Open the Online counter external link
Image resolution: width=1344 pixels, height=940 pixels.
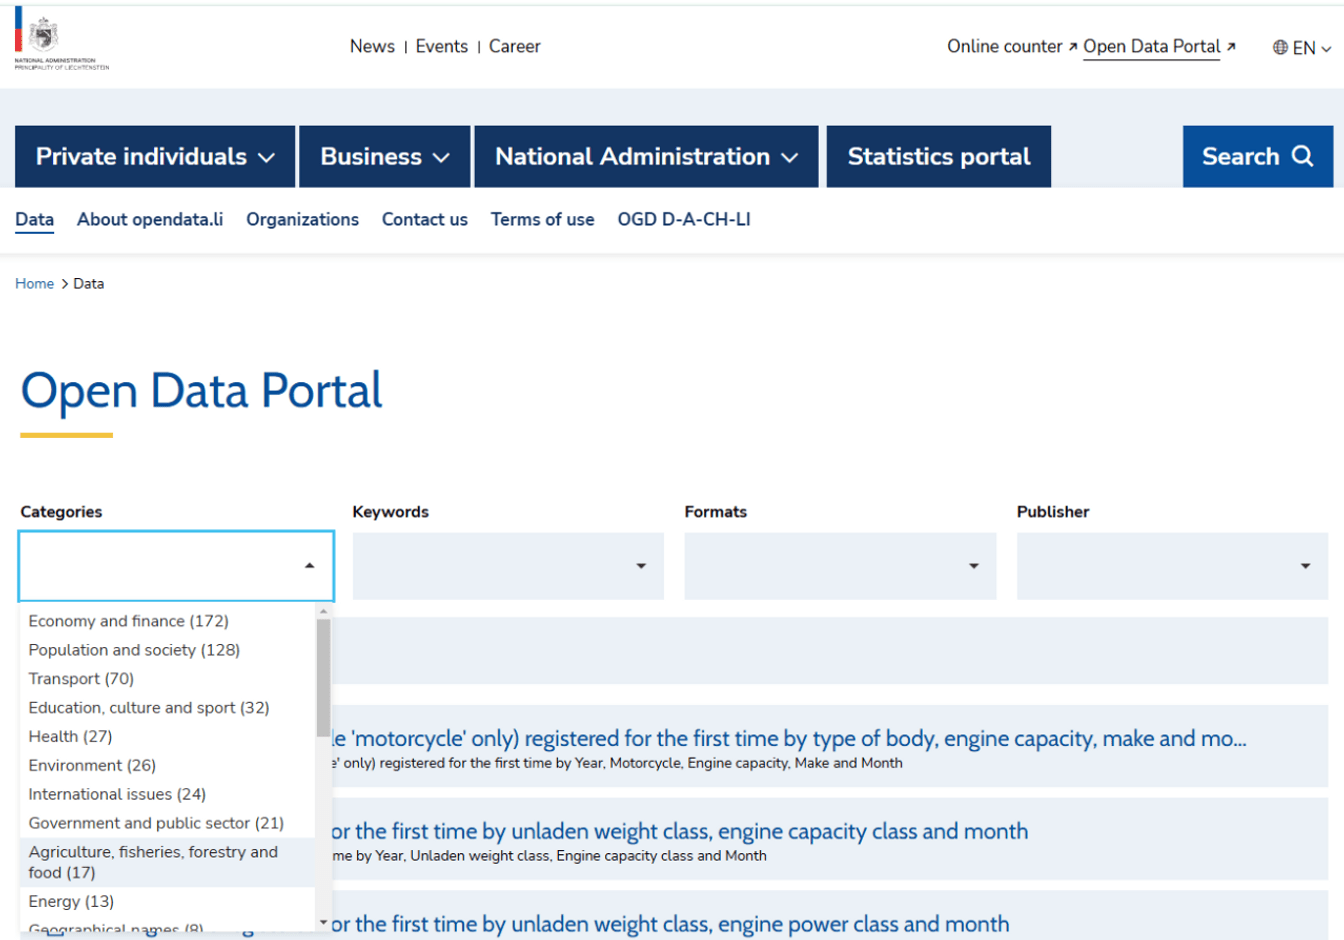(x=1012, y=46)
